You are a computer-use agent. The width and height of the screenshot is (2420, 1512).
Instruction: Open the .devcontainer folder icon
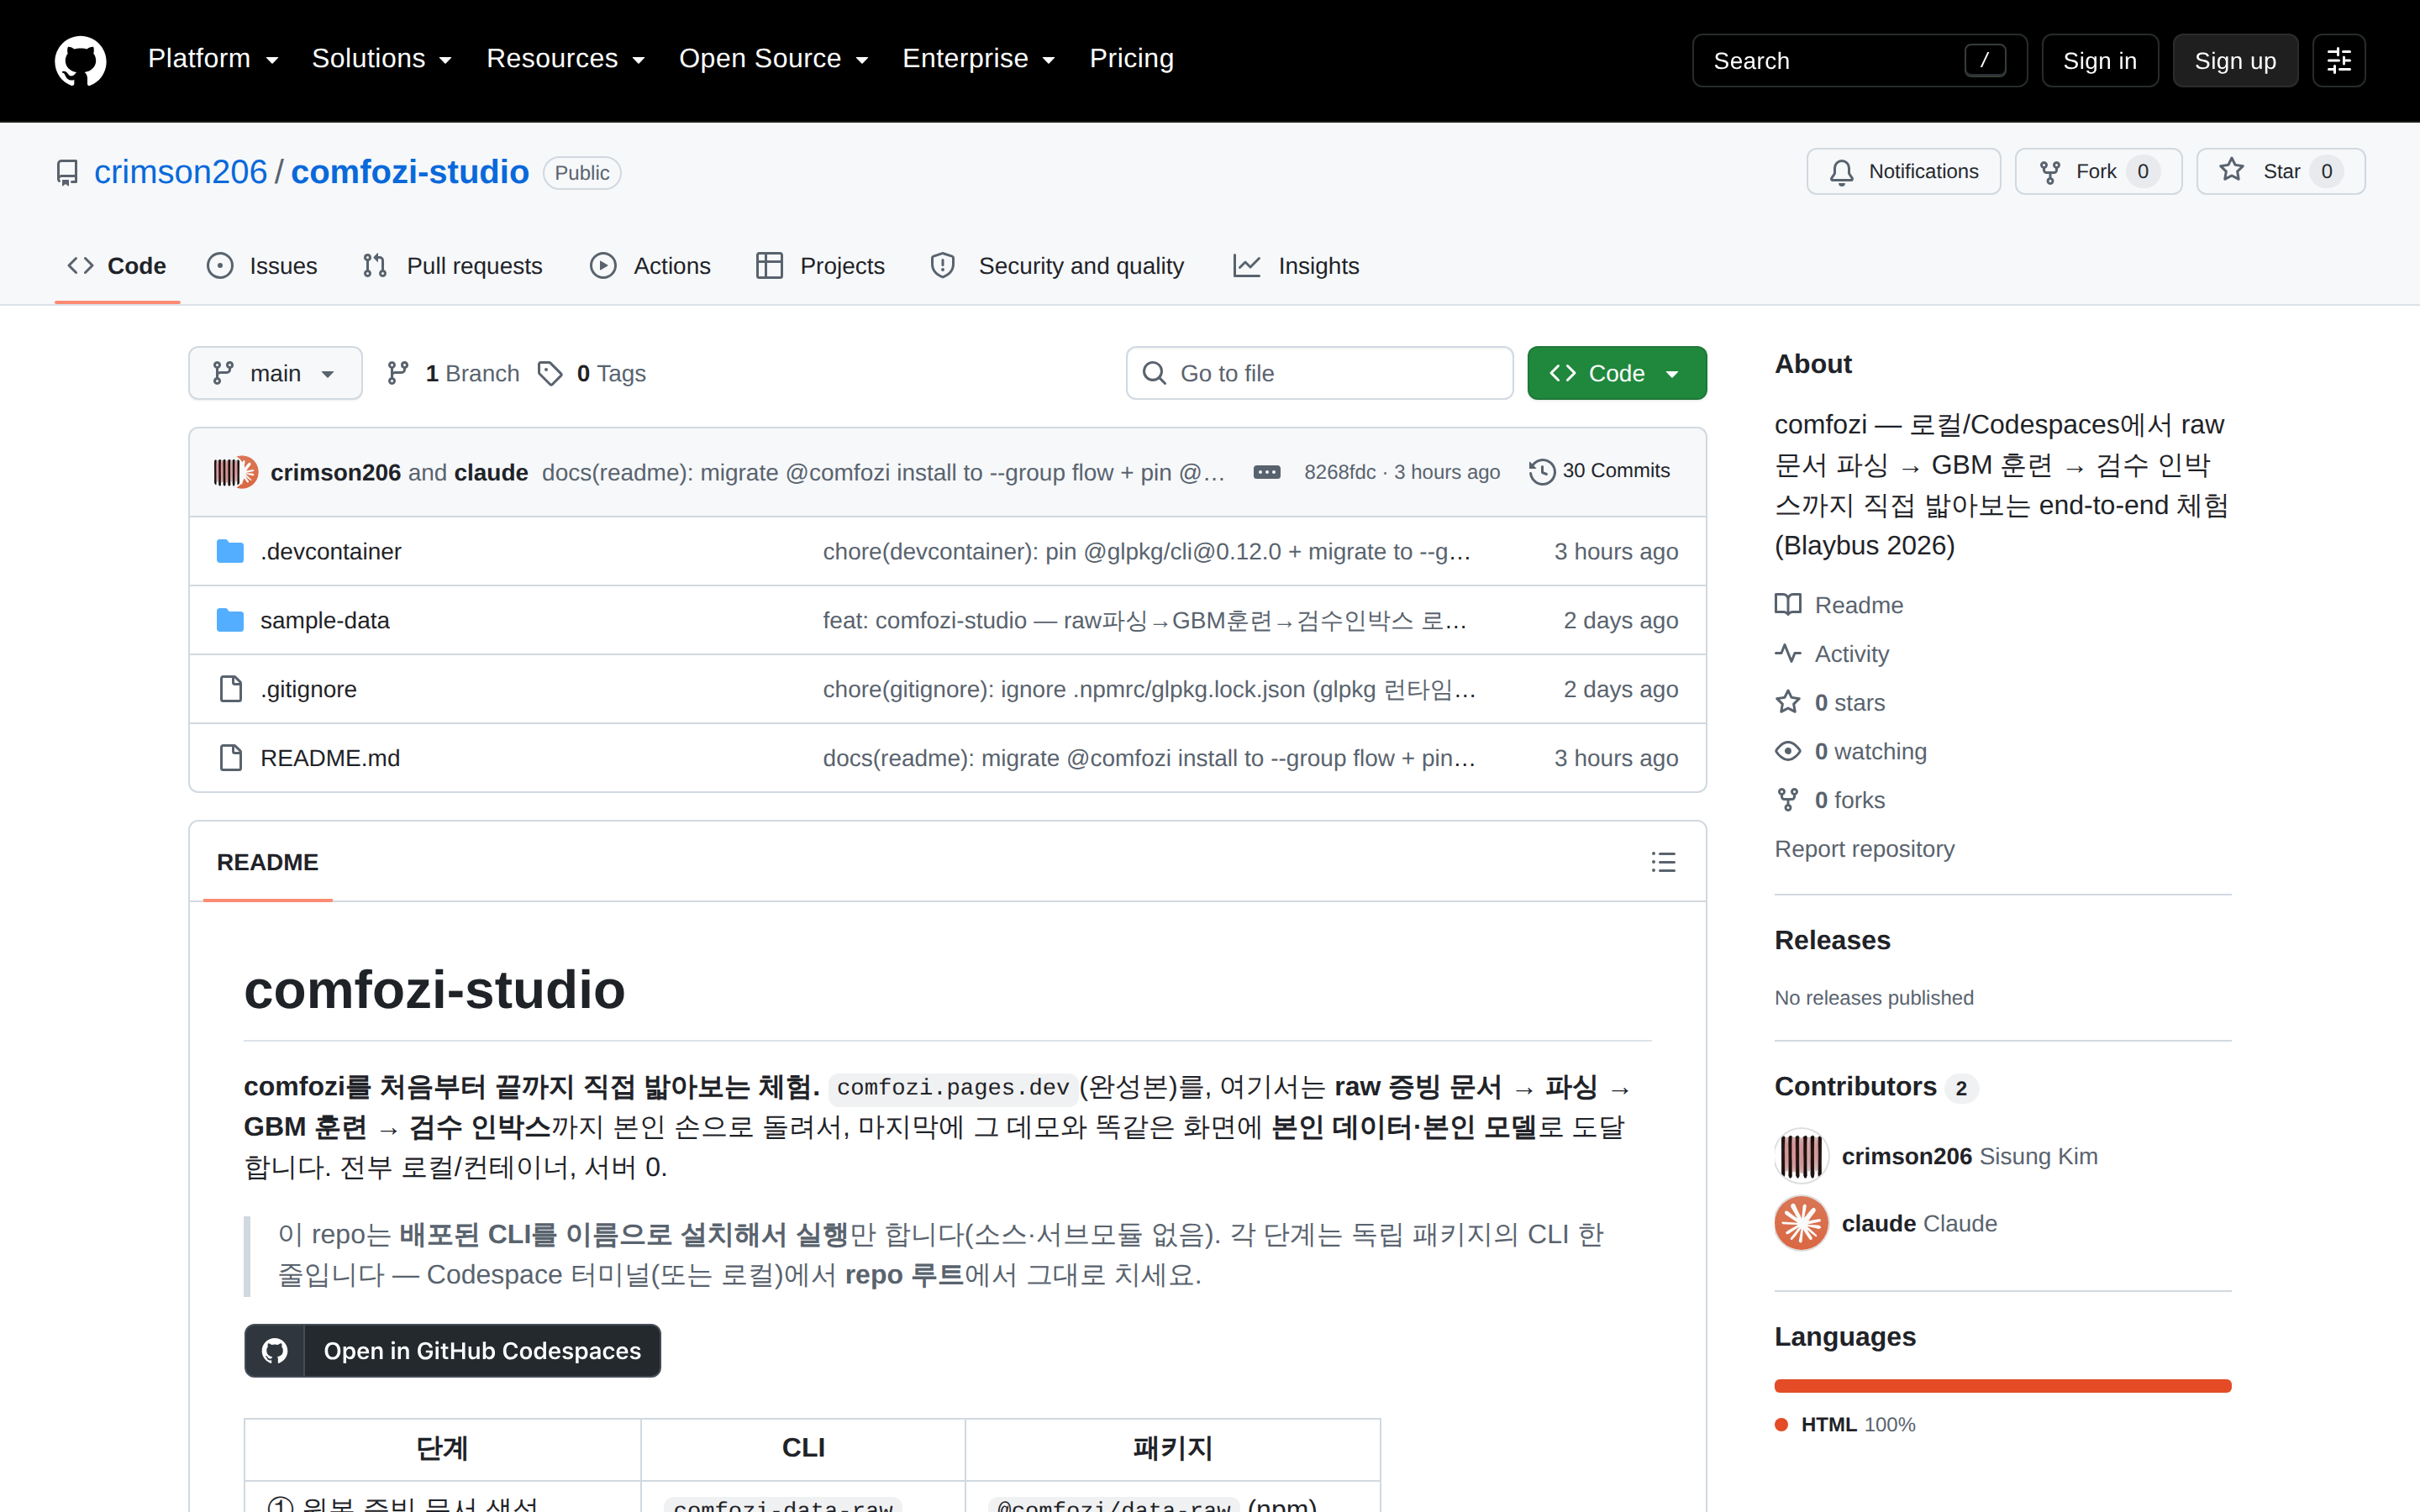pyautogui.click(x=230, y=551)
